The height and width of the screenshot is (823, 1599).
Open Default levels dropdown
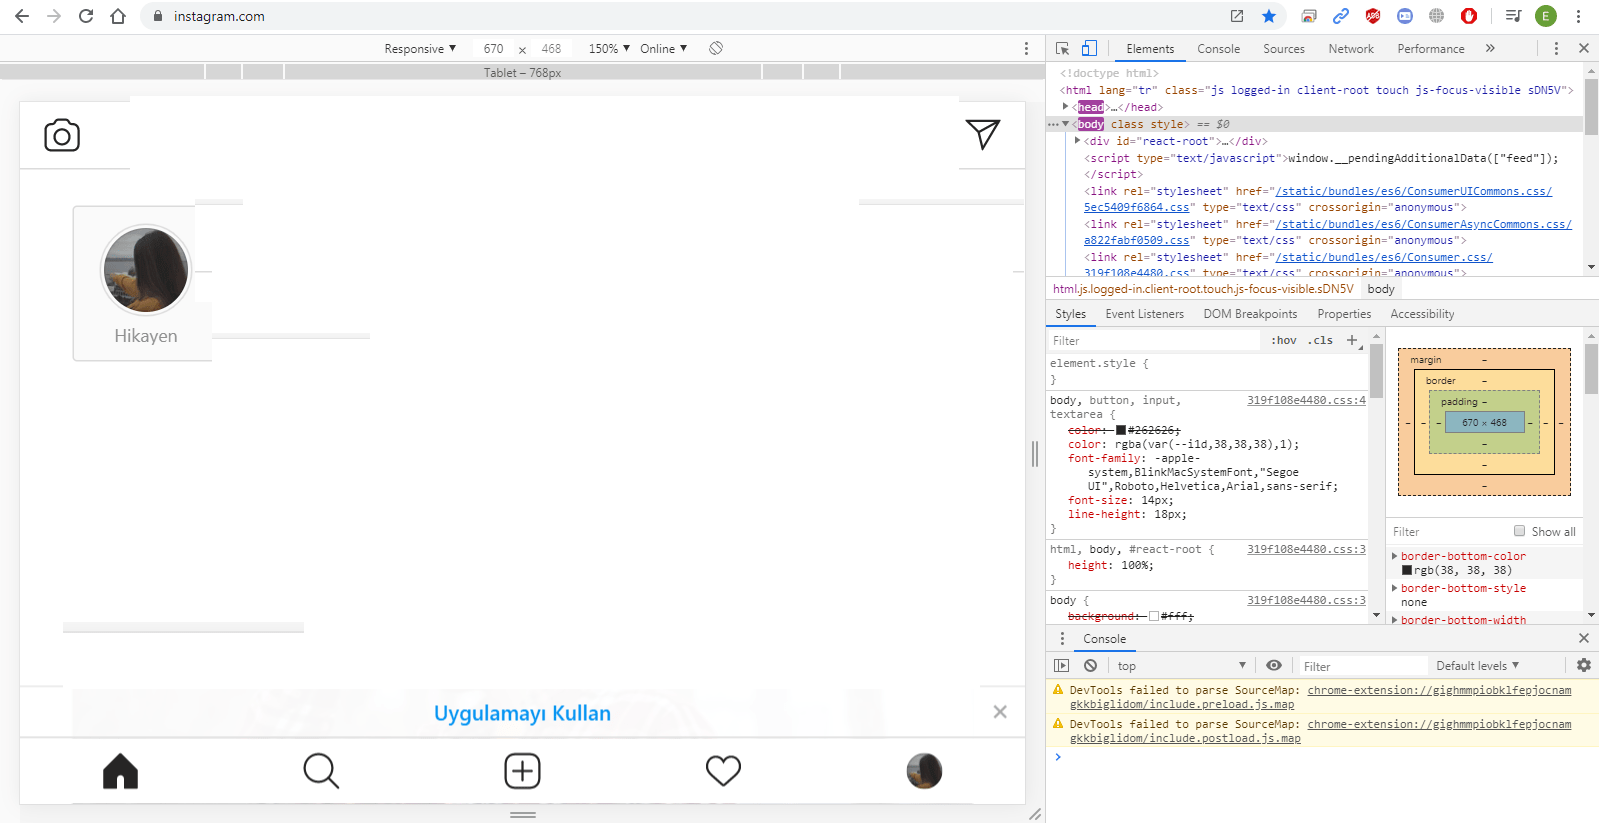[1477, 666]
